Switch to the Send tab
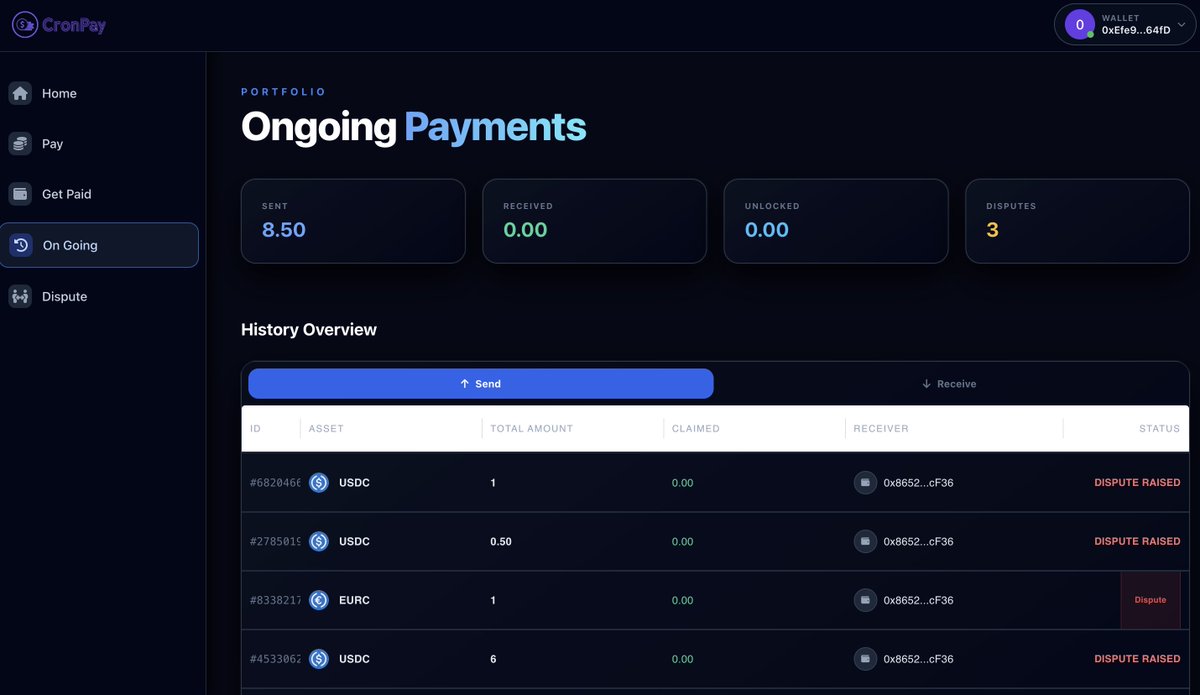1200x695 pixels. [481, 384]
